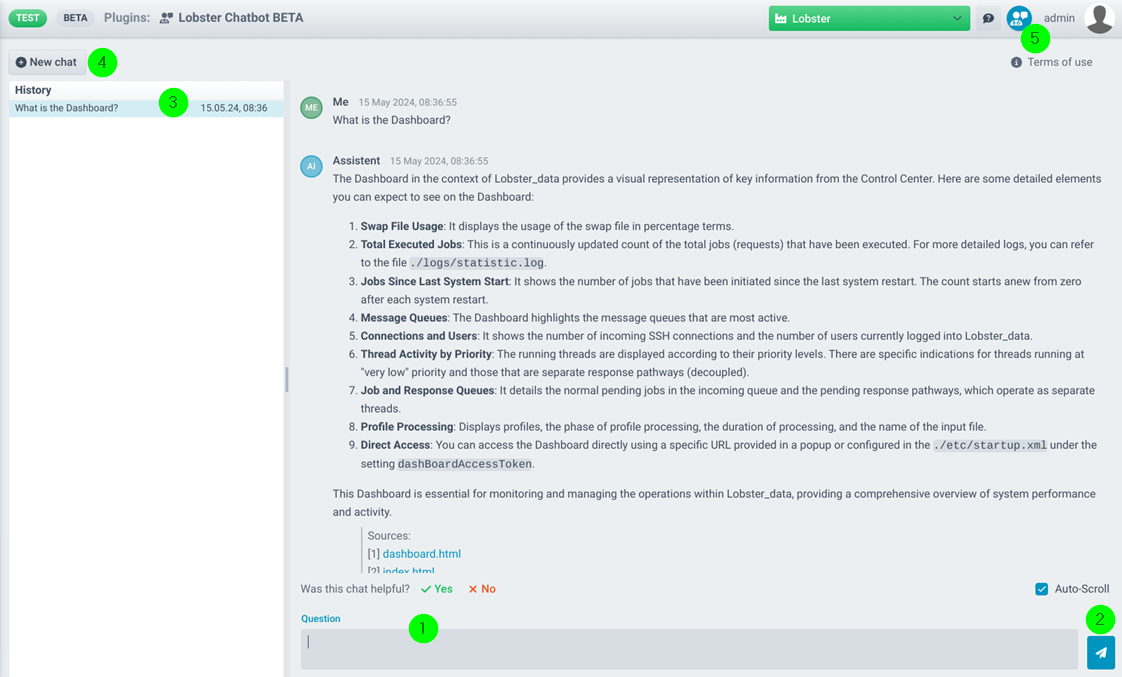
Task: Click the "Lobster Chatbot BETA" title
Action: pyautogui.click(x=240, y=18)
